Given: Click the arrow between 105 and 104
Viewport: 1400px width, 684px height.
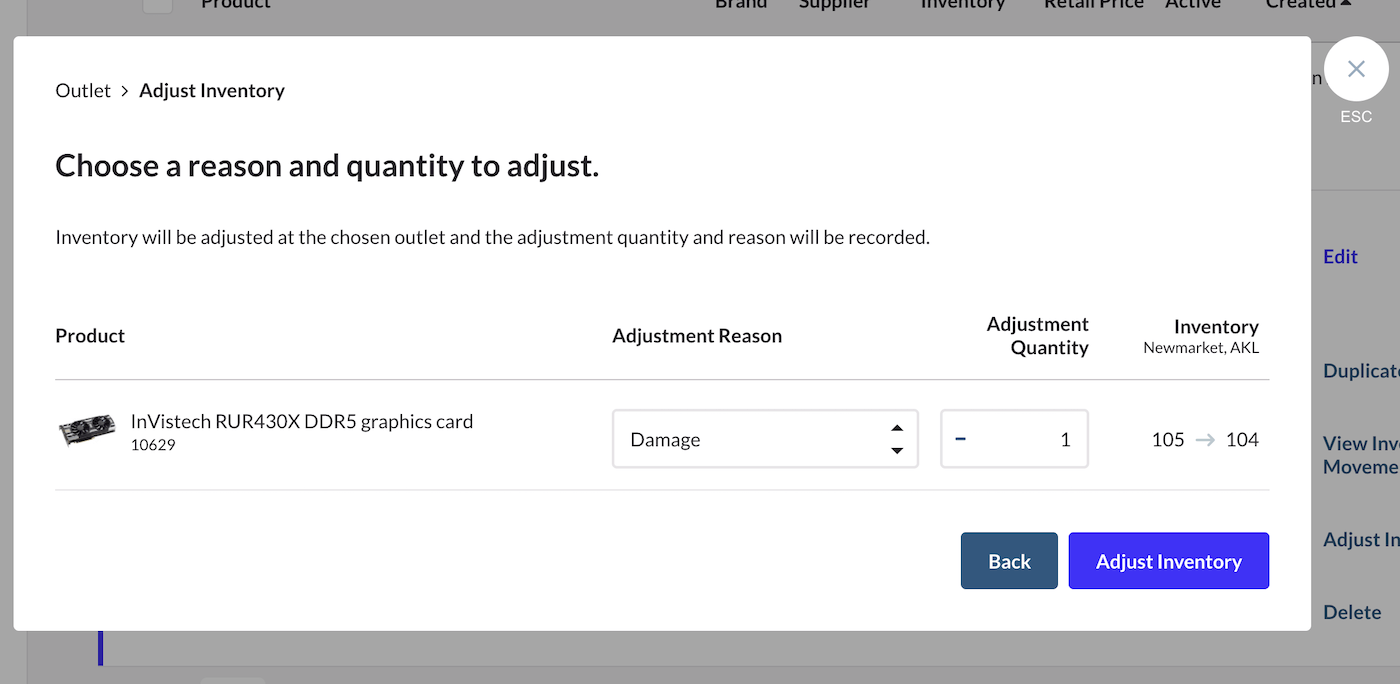Looking at the screenshot, I should click(1203, 439).
